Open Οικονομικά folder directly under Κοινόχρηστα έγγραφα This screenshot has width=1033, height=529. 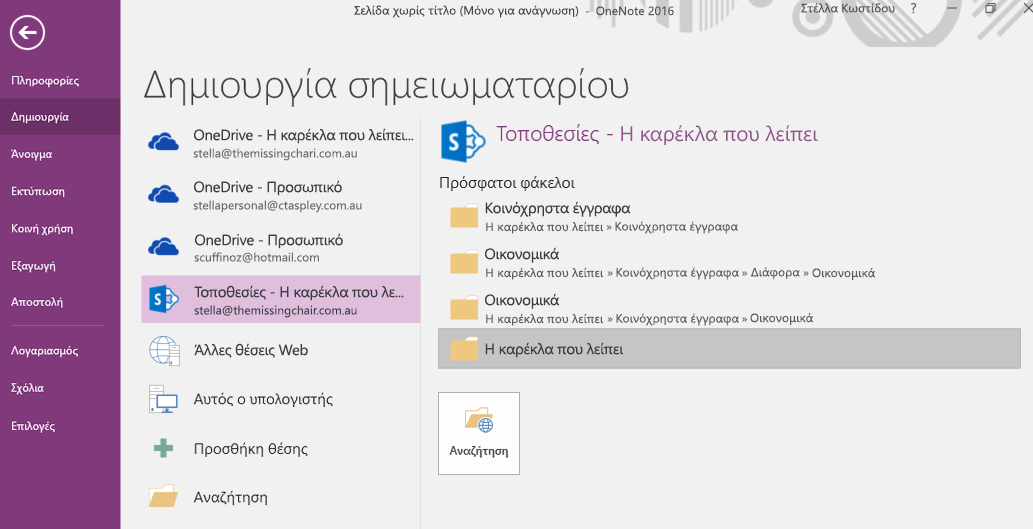(729, 309)
